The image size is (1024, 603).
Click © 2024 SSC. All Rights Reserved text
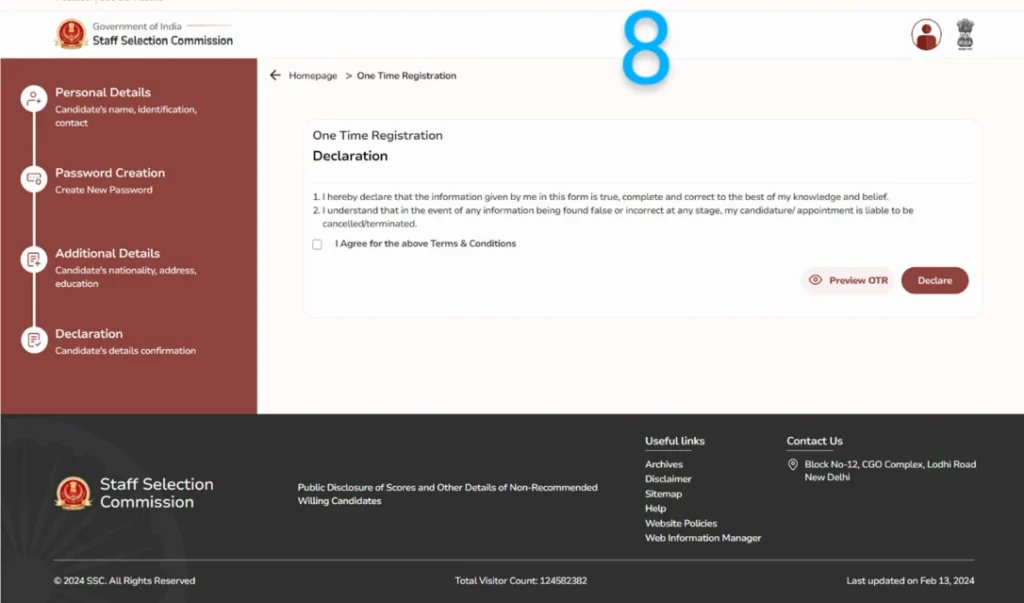[124, 581]
